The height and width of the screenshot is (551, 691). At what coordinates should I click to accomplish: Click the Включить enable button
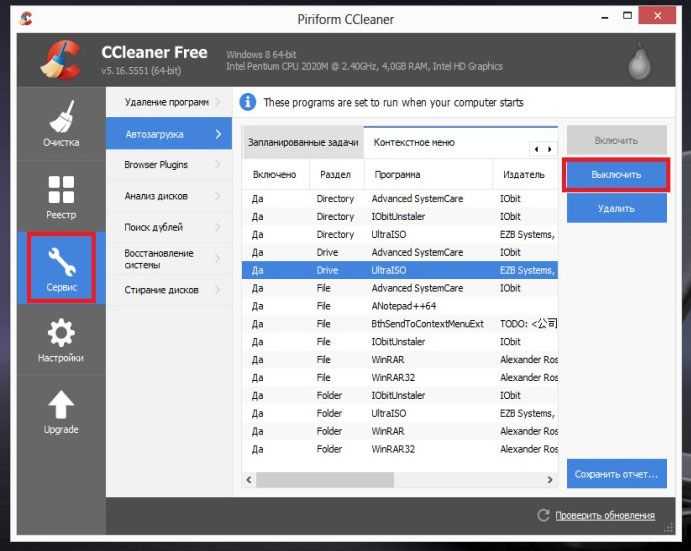click(x=616, y=140)
